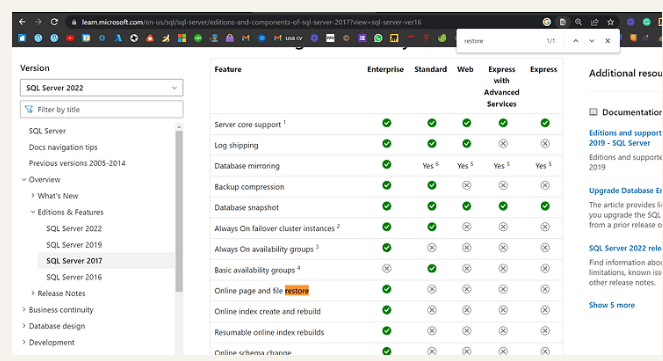Go back to the previous page
Screen dimensions: 663x361
22,22
